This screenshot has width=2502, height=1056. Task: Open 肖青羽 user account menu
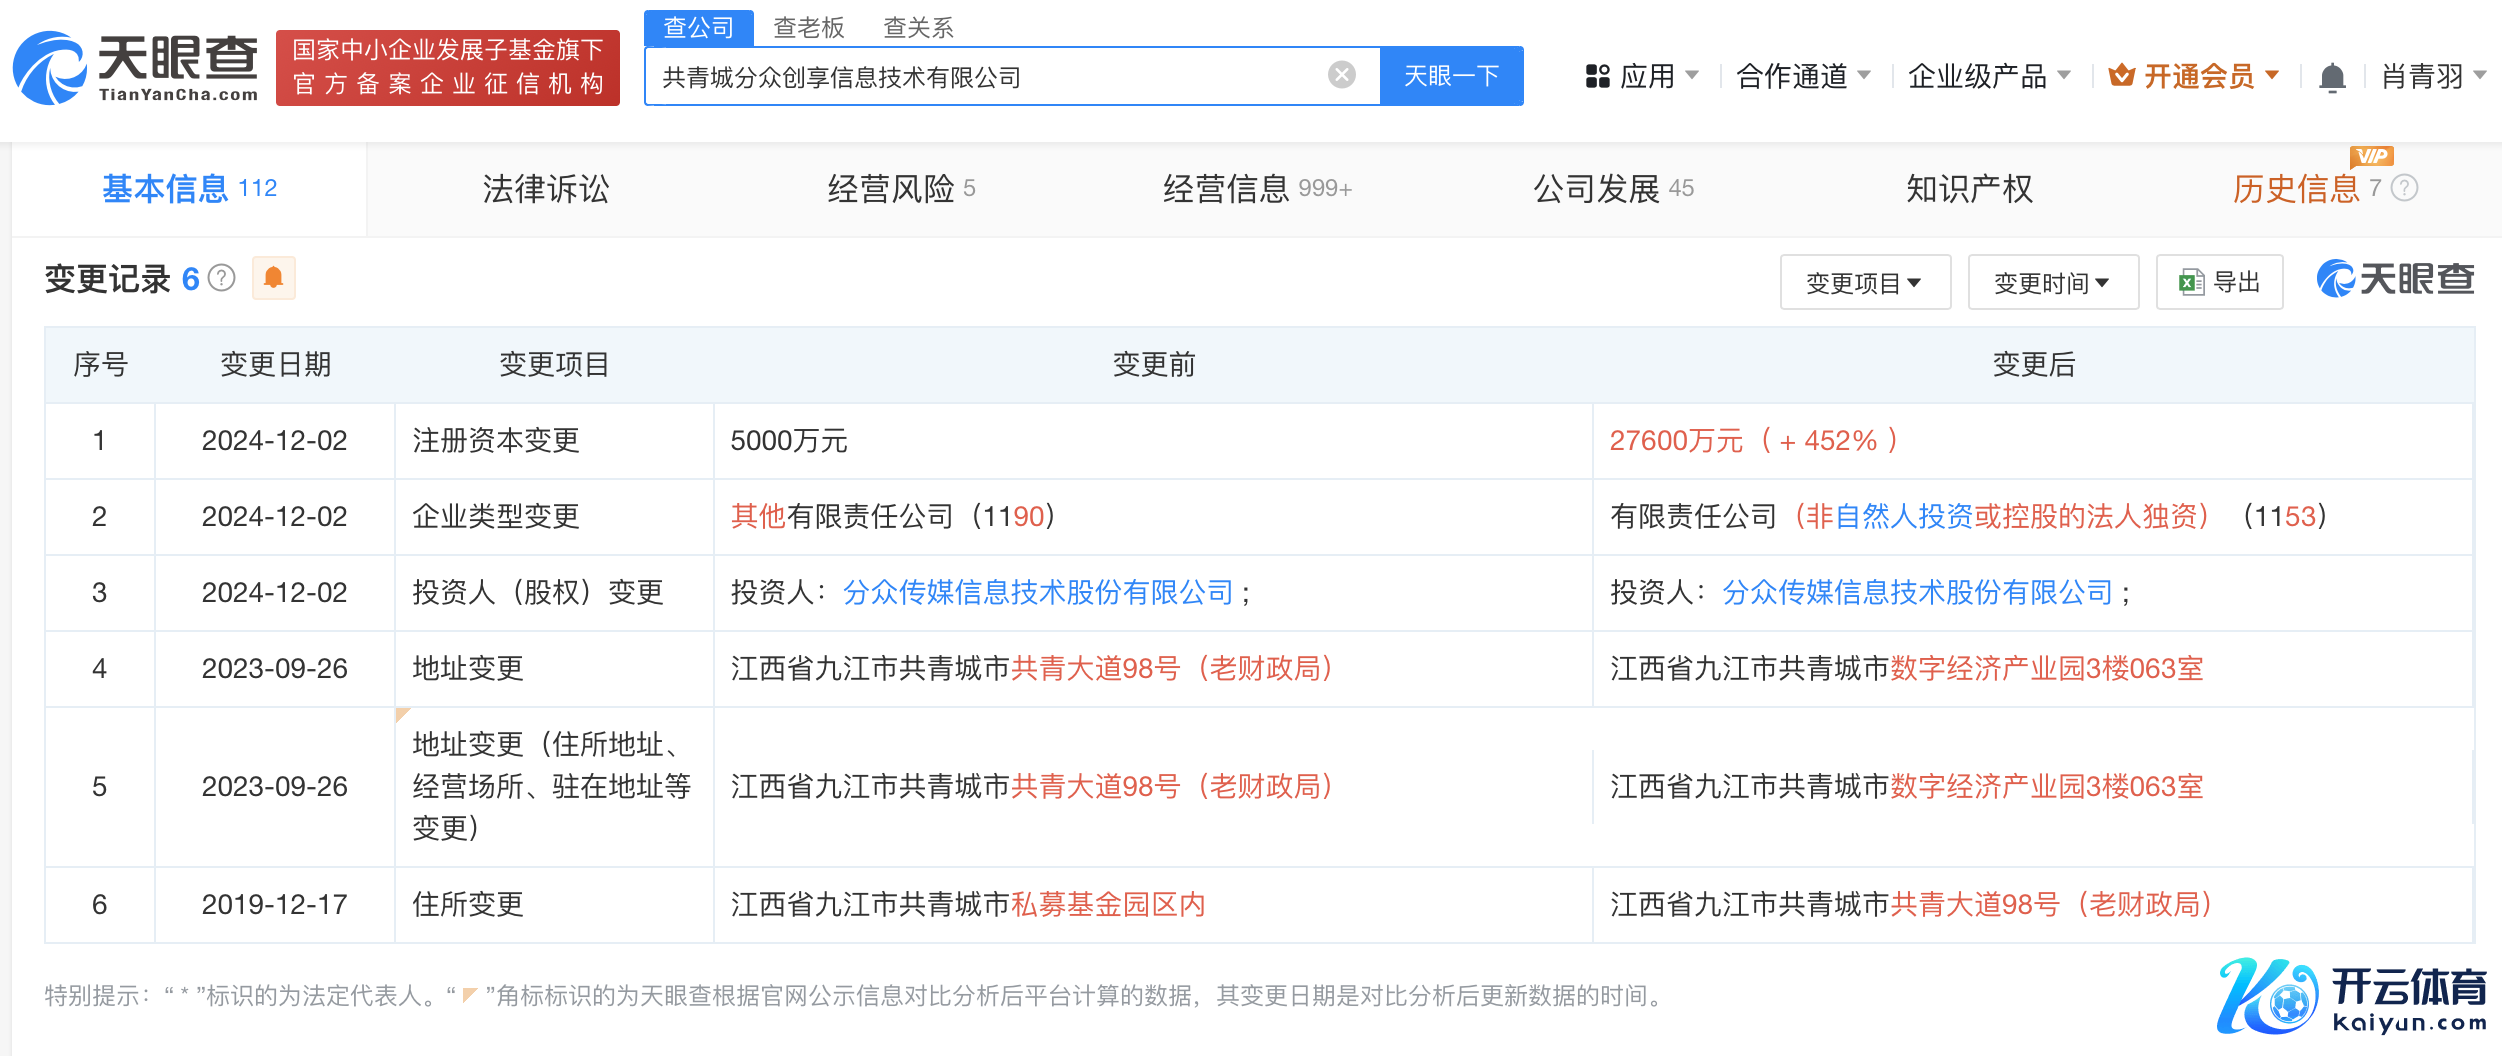[x=2432, y=77]
